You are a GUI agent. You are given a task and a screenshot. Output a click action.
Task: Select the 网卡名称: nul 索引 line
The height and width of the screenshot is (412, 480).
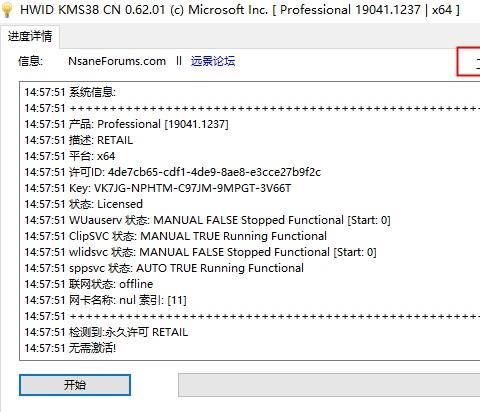pyautogui.click(x=105, y=300)
